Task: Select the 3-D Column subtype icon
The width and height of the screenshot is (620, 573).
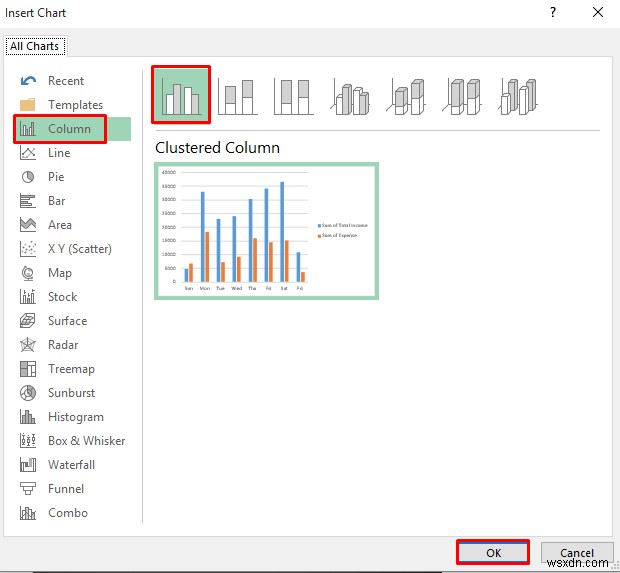Action: coord(519,97)
